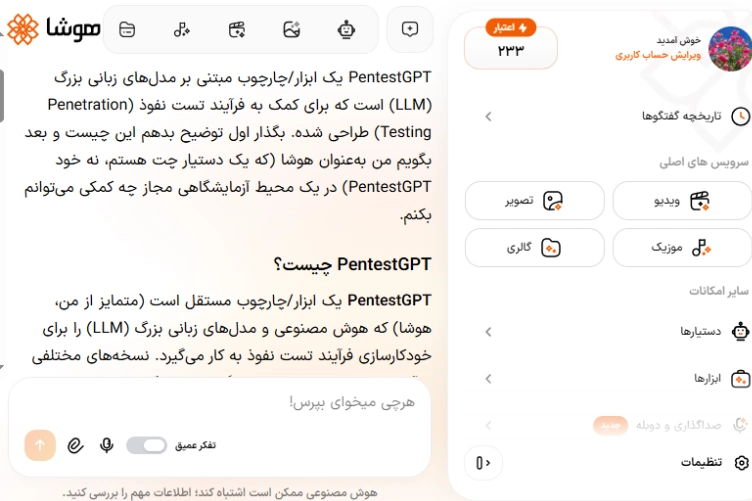The height and width of the screenshot is (501, 752).
Task: Open video generation icon in top toolbar
Action: [x=236, y=30]
